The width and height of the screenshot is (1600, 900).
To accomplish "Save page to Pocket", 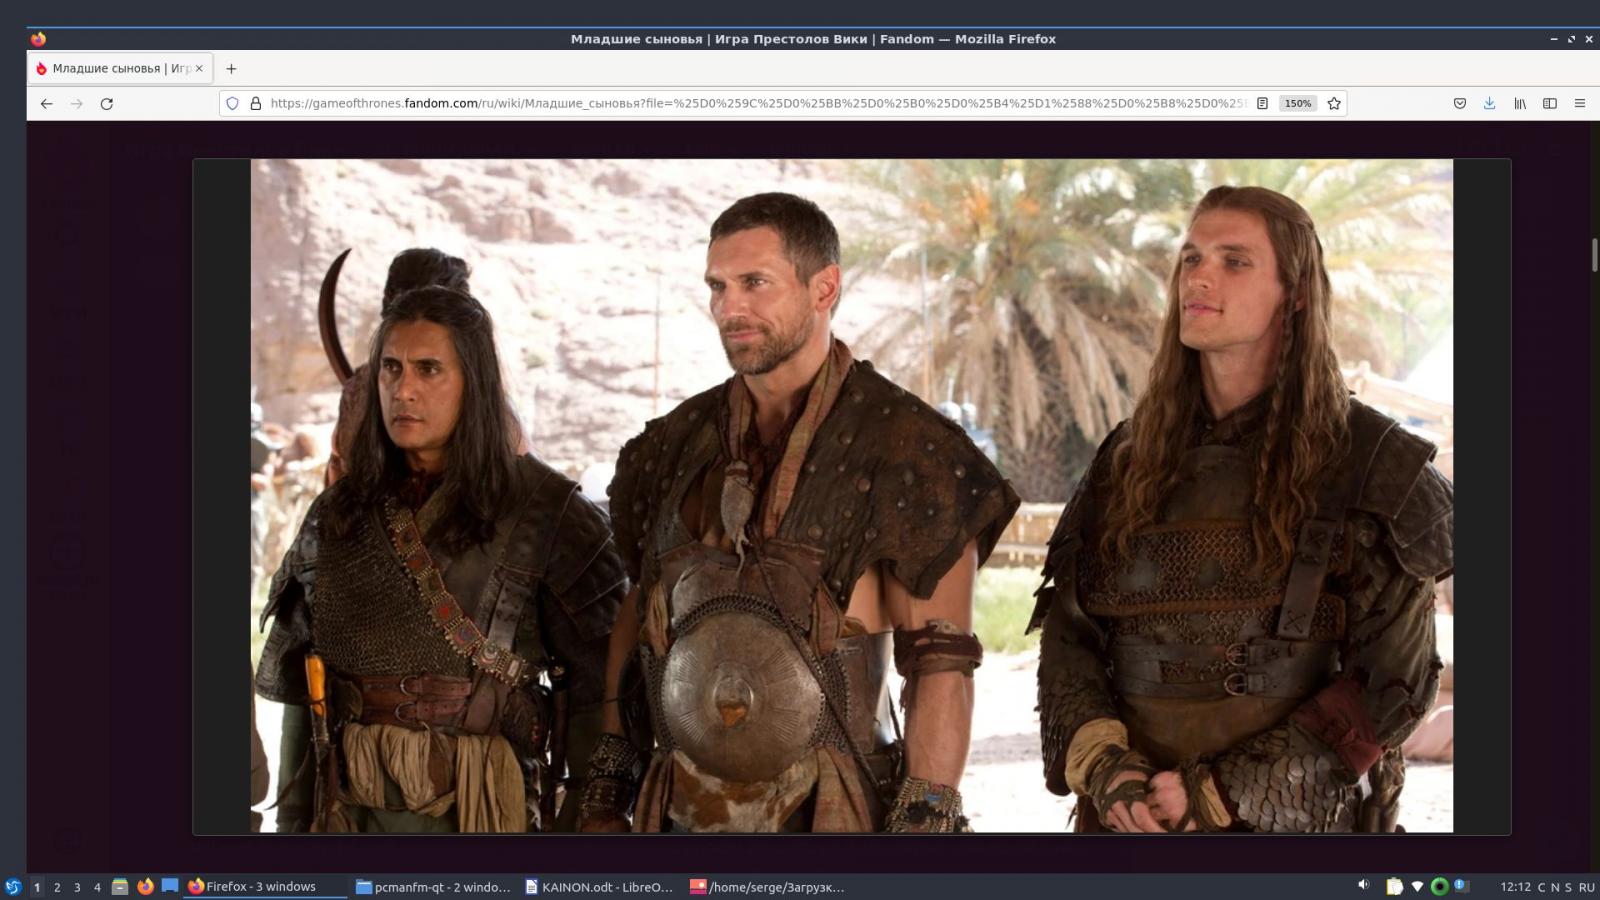I will (x=1460, y=103).
